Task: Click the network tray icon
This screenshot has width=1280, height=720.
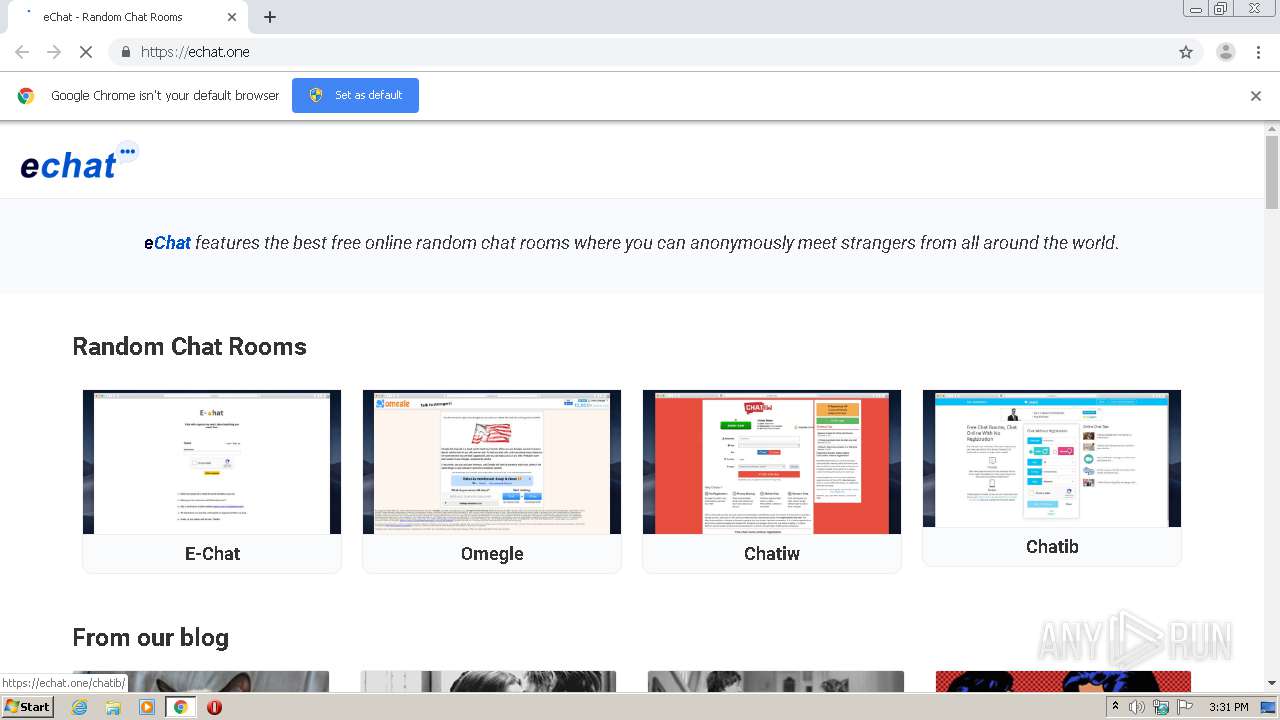Action: (x=1161, y=707)
